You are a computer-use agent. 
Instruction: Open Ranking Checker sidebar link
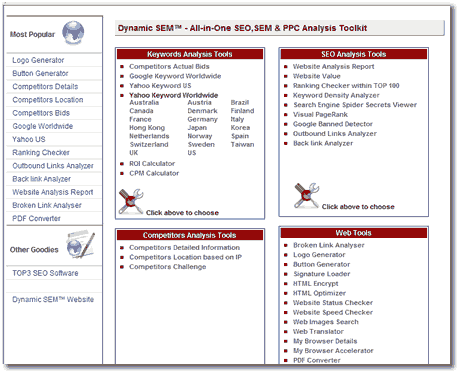[x=41, y=153]
